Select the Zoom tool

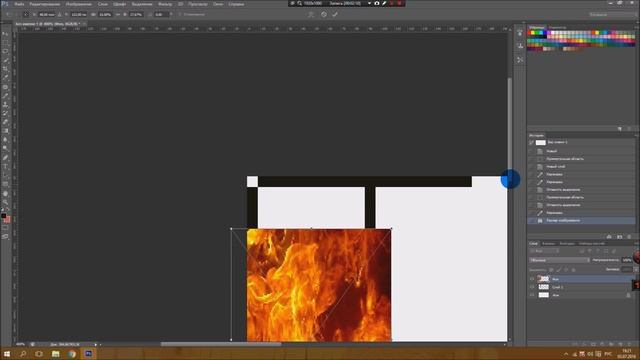click(5, 202)
